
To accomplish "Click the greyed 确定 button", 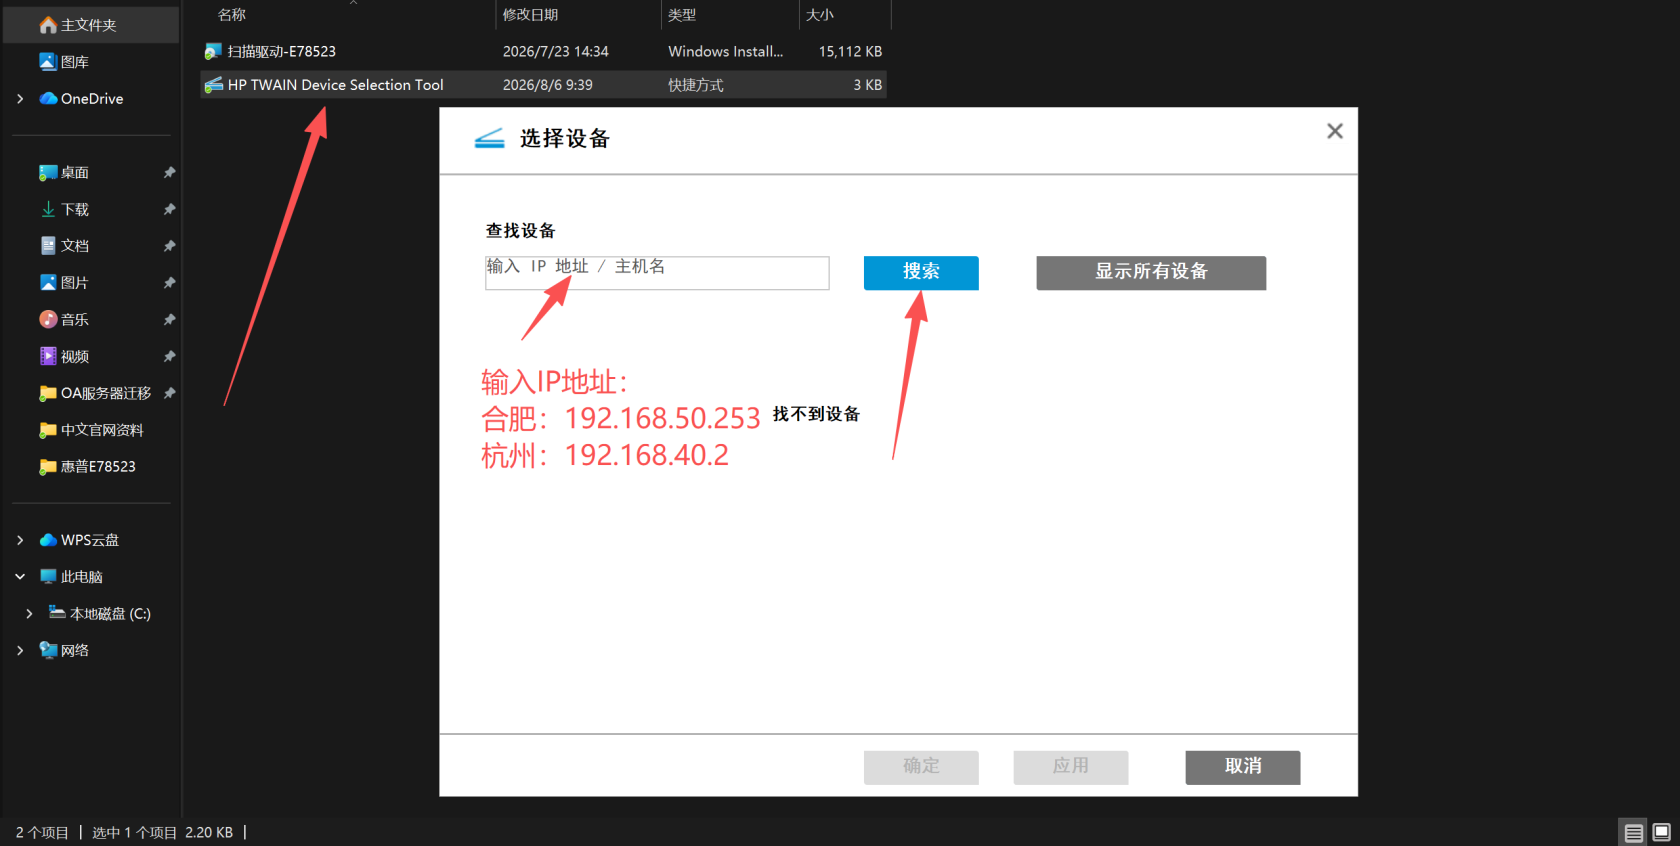I will [x=921, y=767].
